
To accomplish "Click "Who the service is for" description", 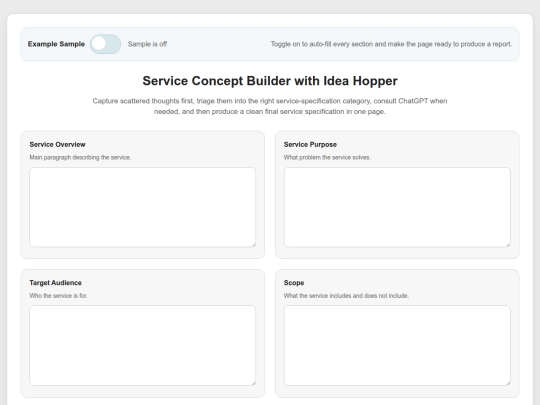I will click(x=59, y=295).
